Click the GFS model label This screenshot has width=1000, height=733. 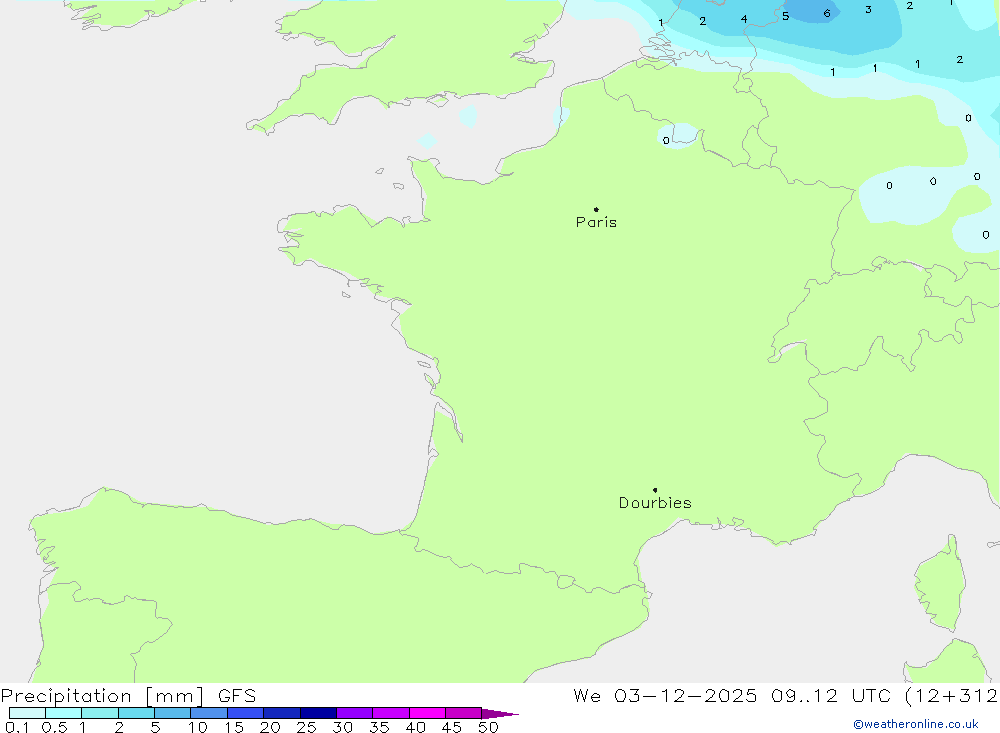(237, 696)
